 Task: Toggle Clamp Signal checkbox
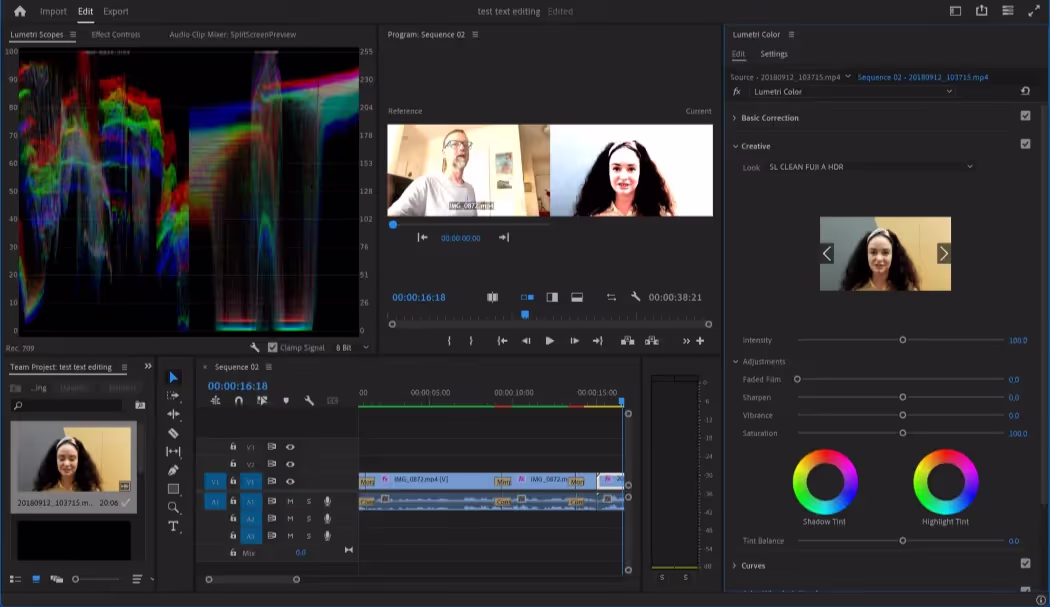pos(273,348)
